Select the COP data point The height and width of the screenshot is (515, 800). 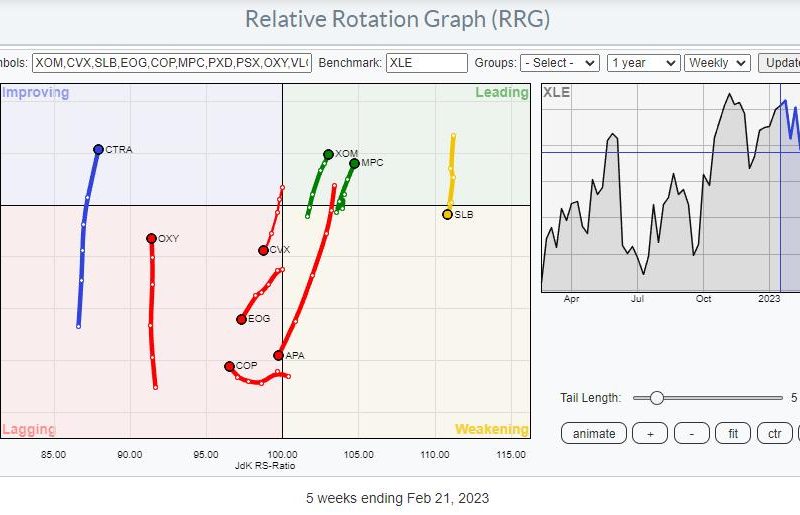pyautogui.click(x=230, y=366)
